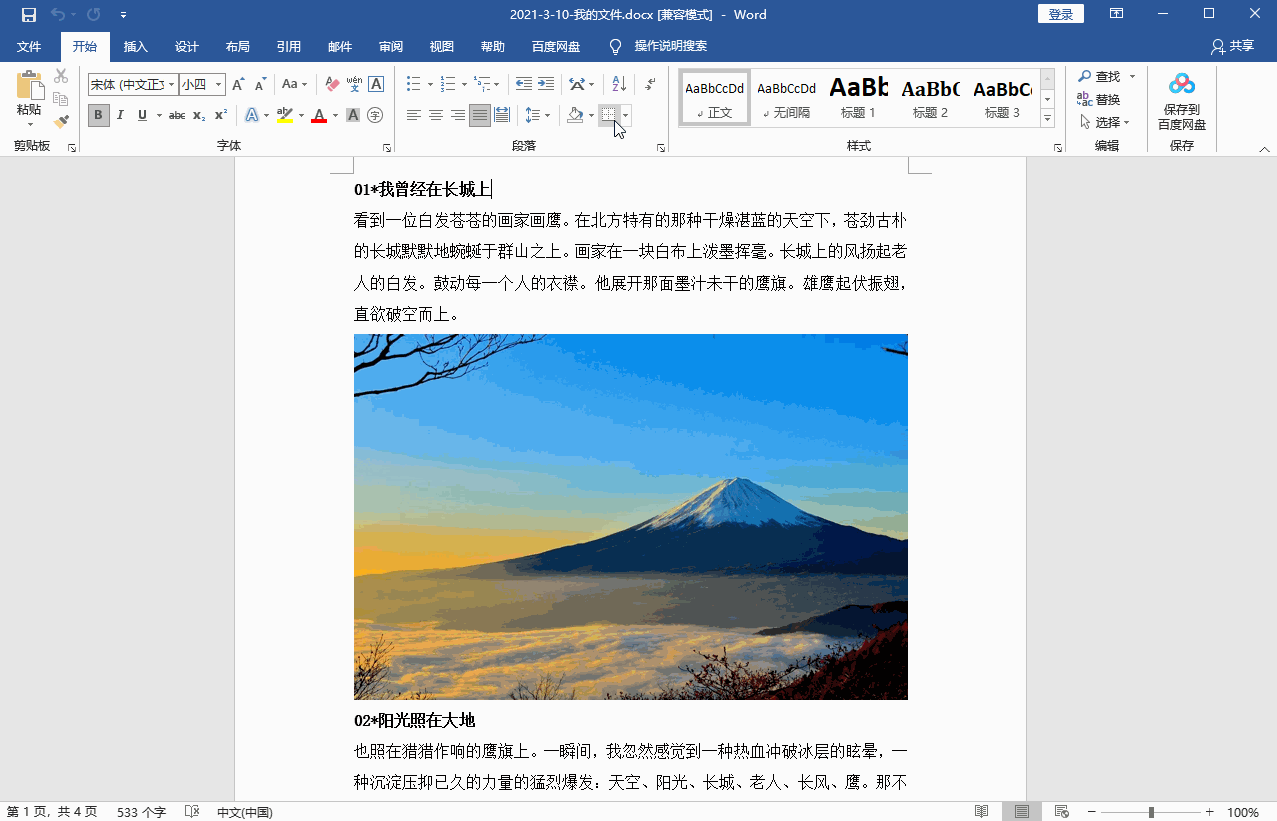Open the text highlight color tool
1277x821 pixels.
(285, 115)
